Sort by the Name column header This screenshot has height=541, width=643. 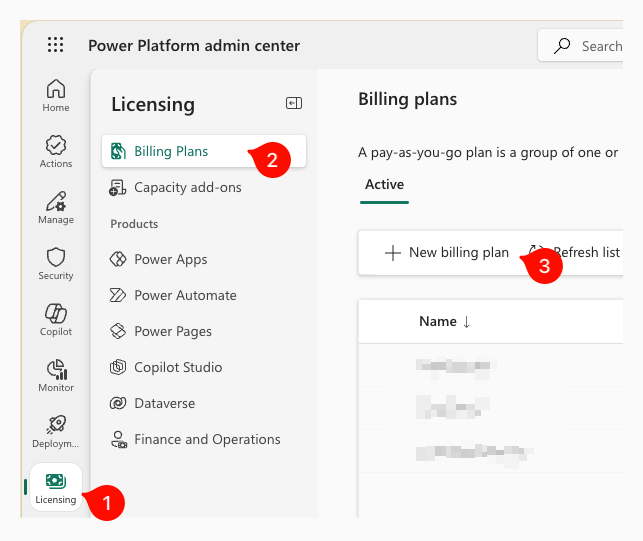click(x=444, y=321)
